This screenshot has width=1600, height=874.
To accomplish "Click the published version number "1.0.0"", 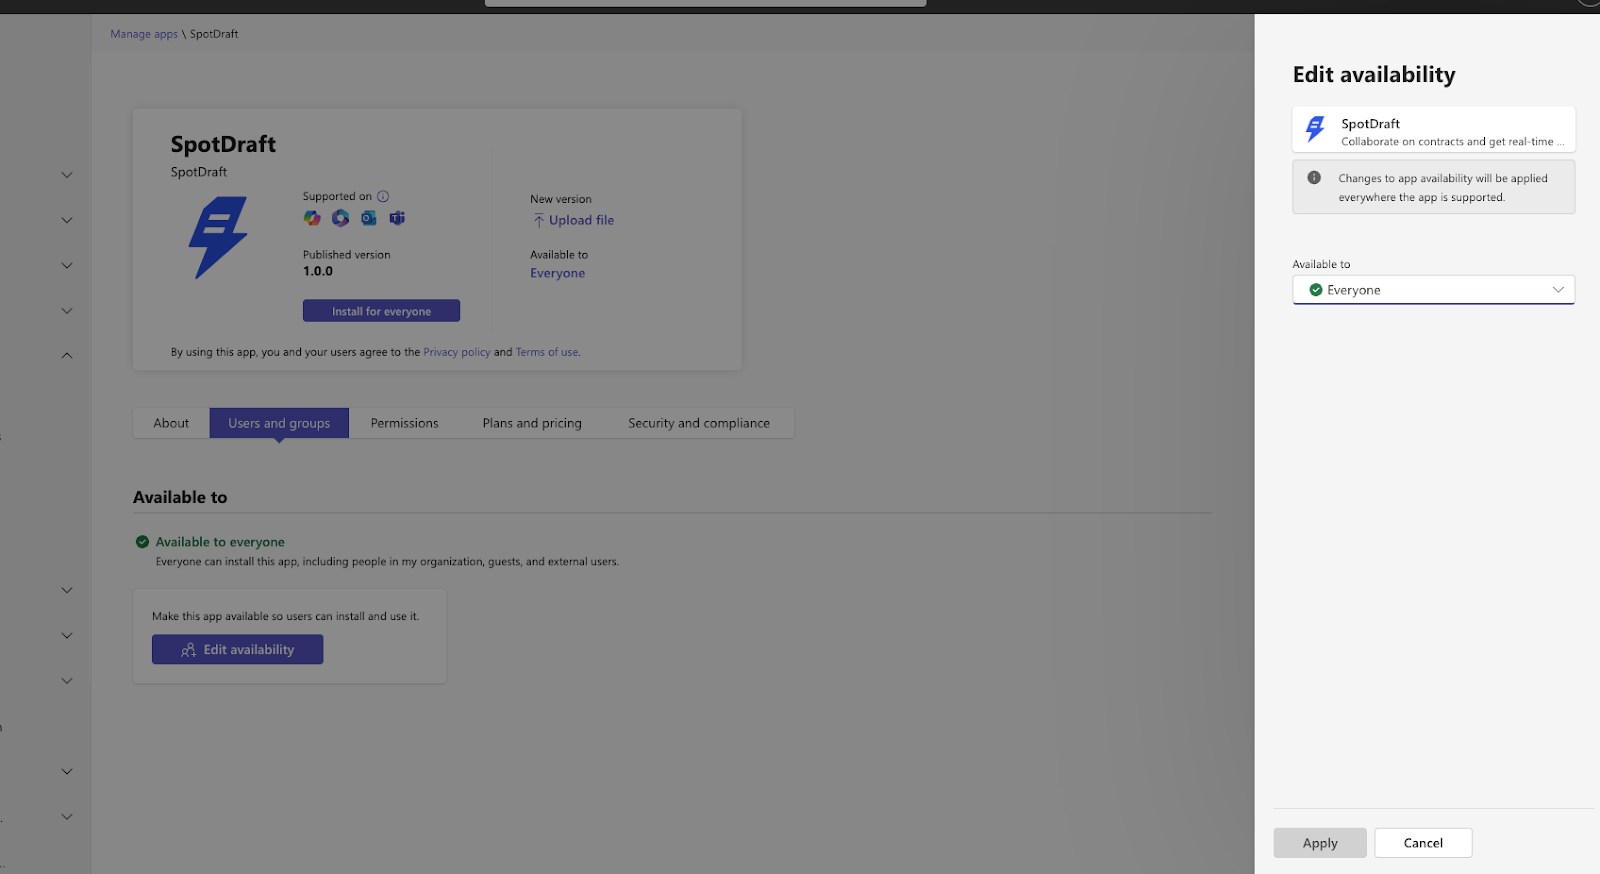I will coord(318,271).
